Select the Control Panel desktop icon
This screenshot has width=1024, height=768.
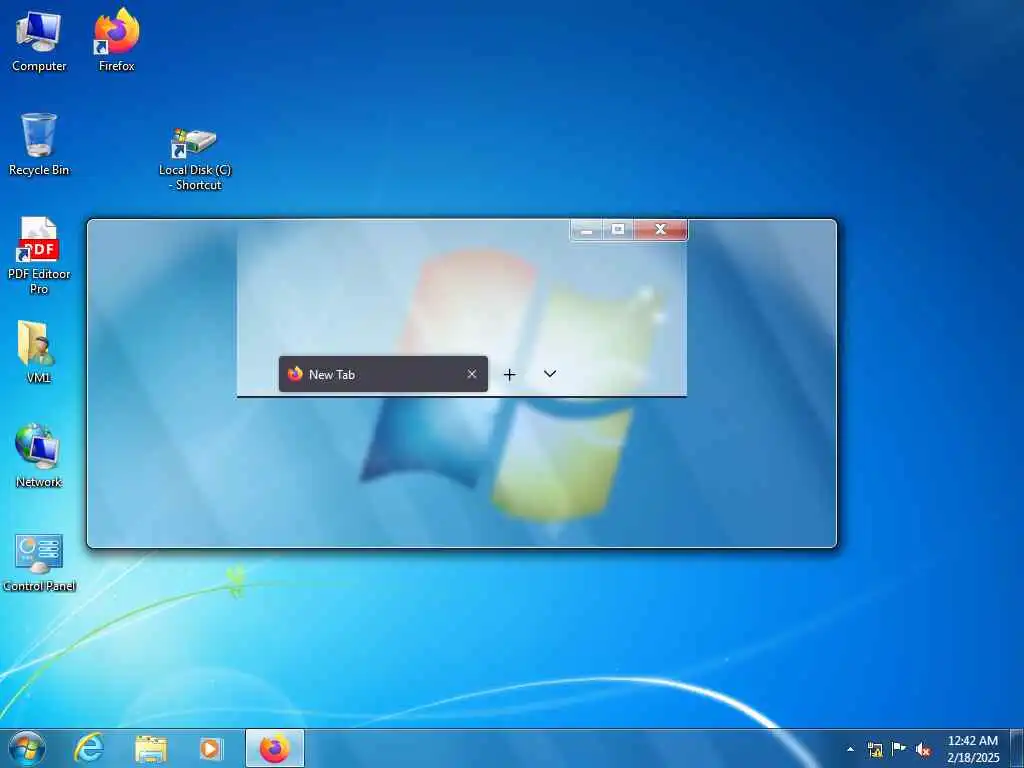coord(39,562)
